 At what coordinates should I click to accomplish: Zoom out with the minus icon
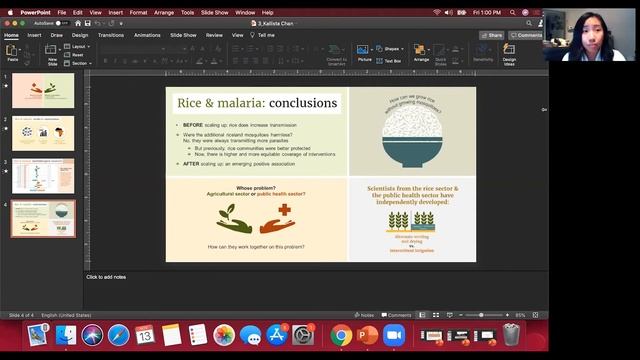pyautogui.click(x=461, y=315)
